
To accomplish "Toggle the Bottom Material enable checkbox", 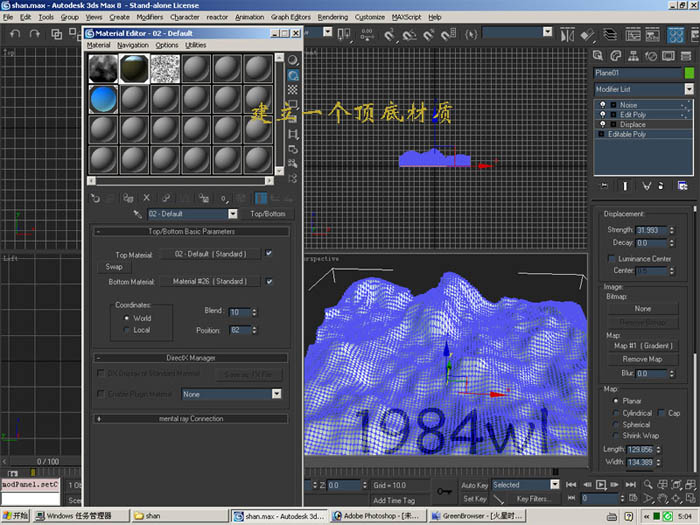I will [x=269, y=281].
